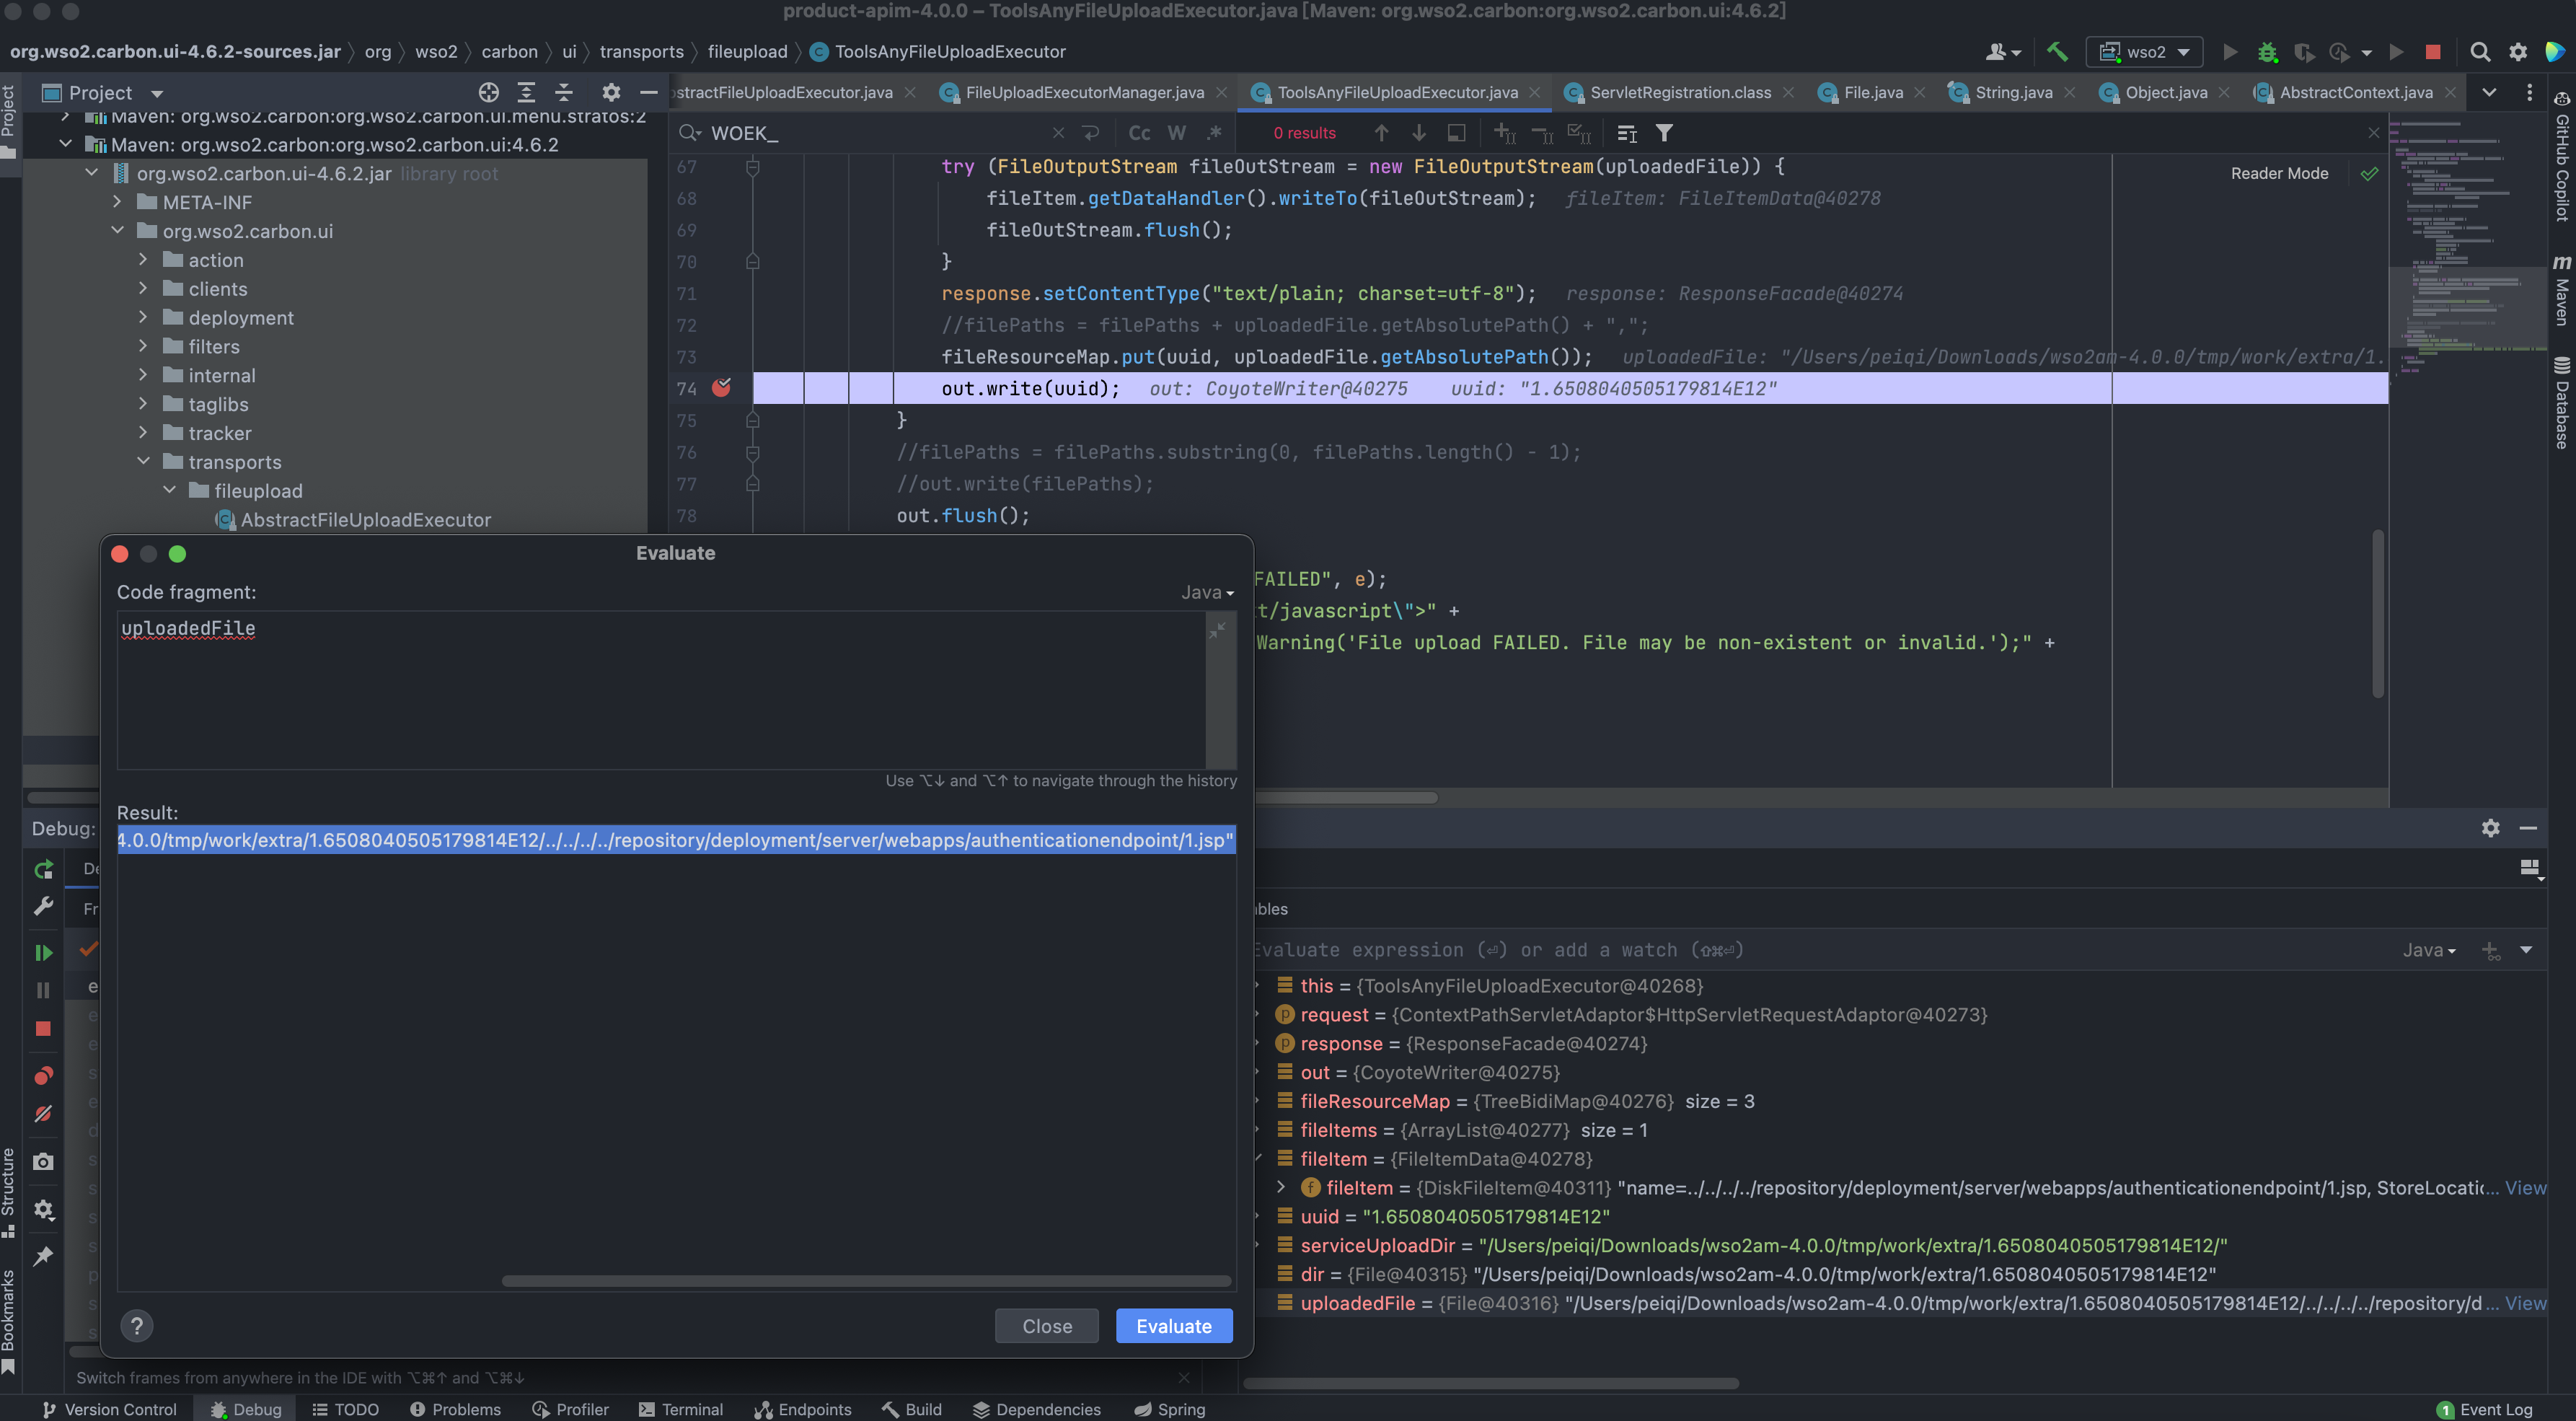Screen dimensions: 2576x1421
Task: Toggle Match Case option in search bar
Action: 1139,133
